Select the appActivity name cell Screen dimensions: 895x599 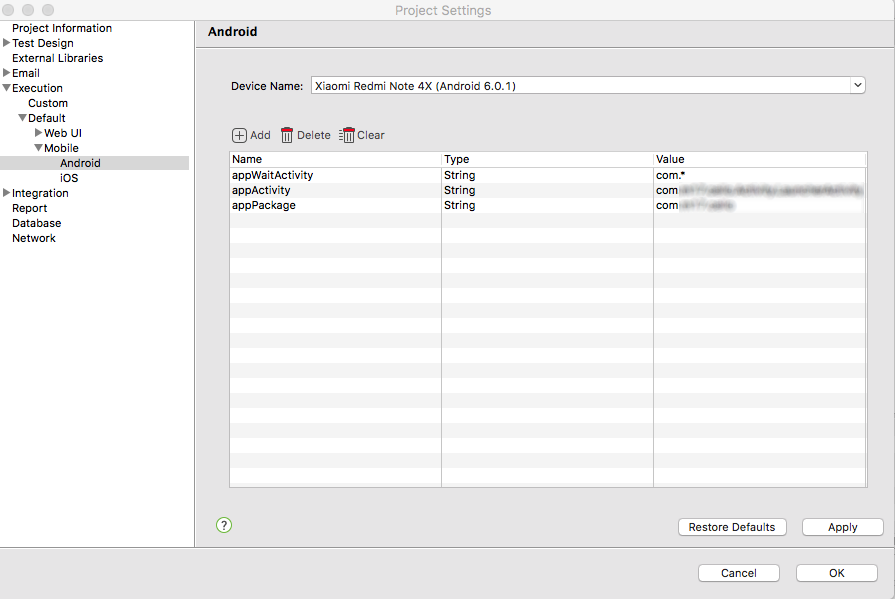coord(335,190)
